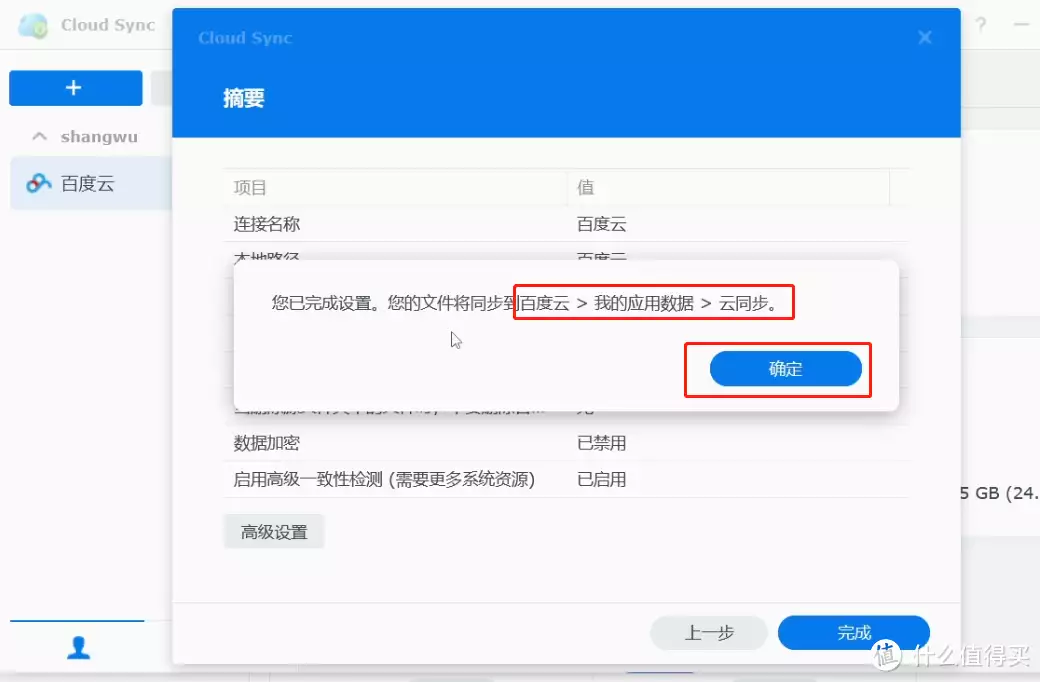Select the 连接名称 row label
The image size is (1040, 682).
click(x=267, y=224)
